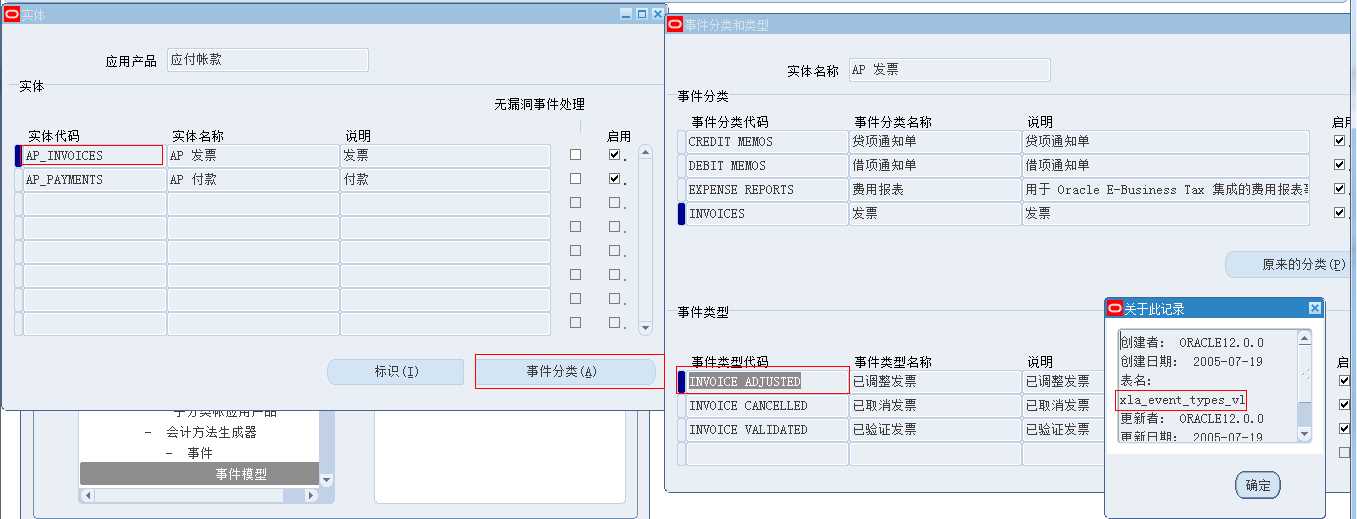Select the INVOICE ADJUSTED event type code

[x=766, y=381]
